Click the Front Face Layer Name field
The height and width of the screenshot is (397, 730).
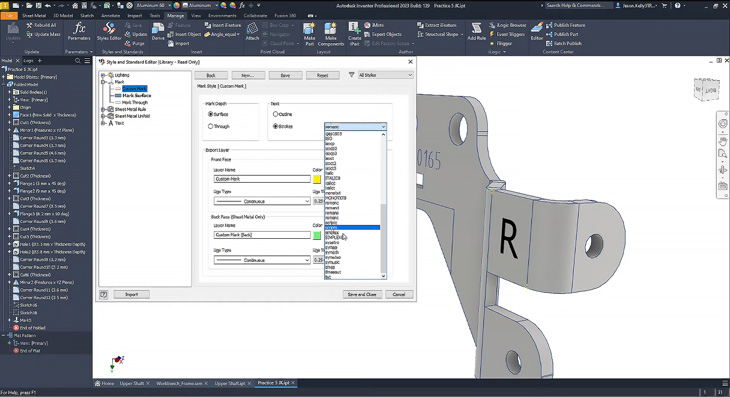coord(262,179)
